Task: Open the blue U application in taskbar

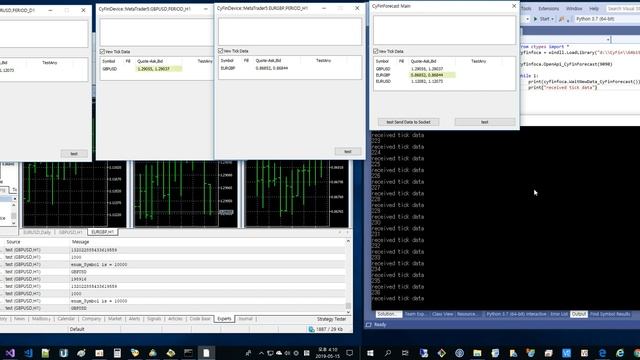Action: coord(64,353)
